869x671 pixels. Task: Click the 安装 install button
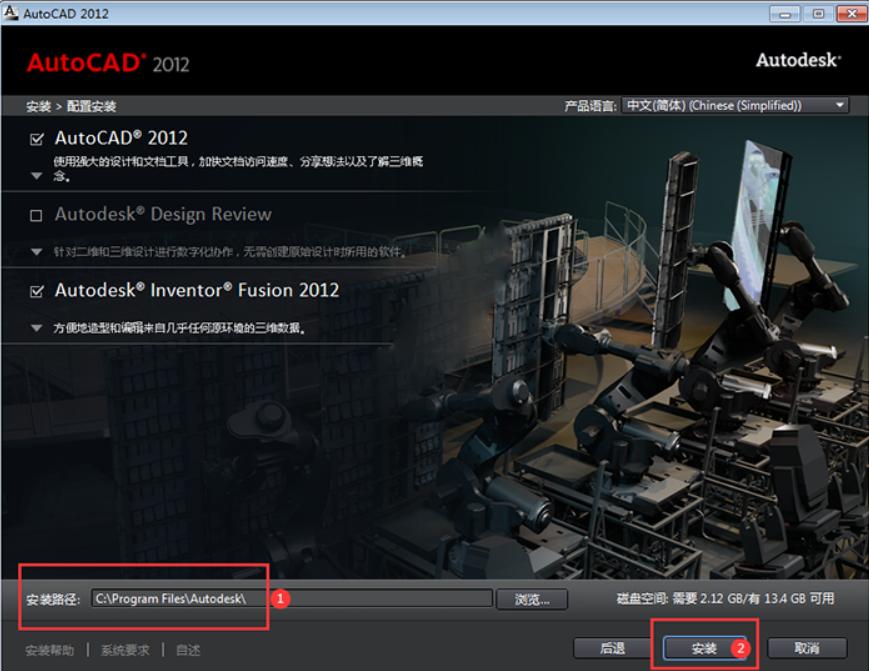(704, 648)
